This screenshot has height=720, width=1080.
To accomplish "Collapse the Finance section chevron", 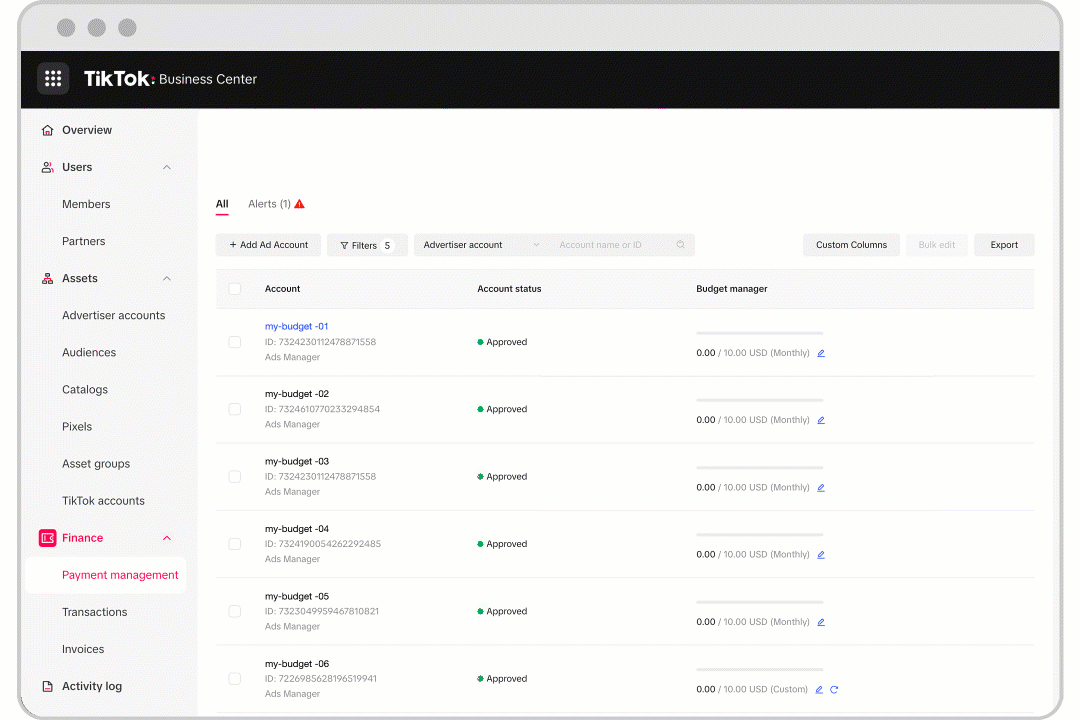I will 167,538.
